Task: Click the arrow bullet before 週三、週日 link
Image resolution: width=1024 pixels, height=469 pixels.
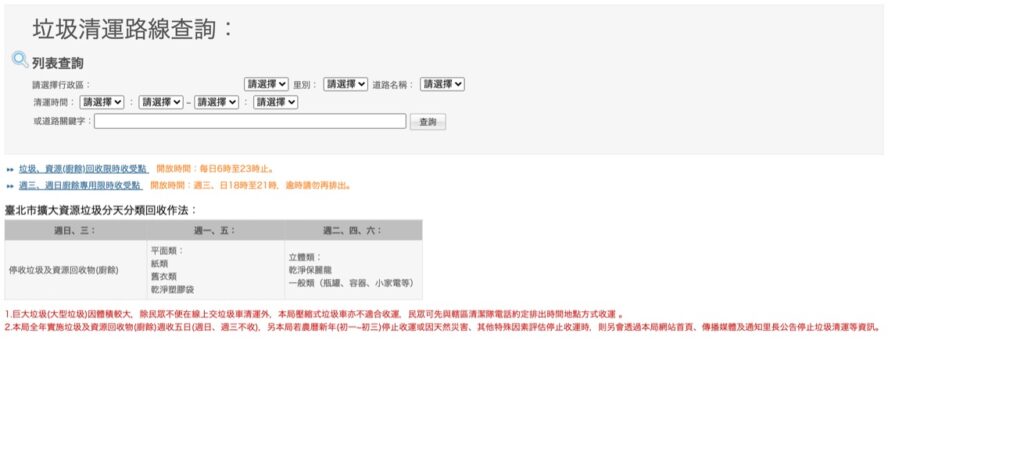Action: pyautogui.click(x=10, y=186)
